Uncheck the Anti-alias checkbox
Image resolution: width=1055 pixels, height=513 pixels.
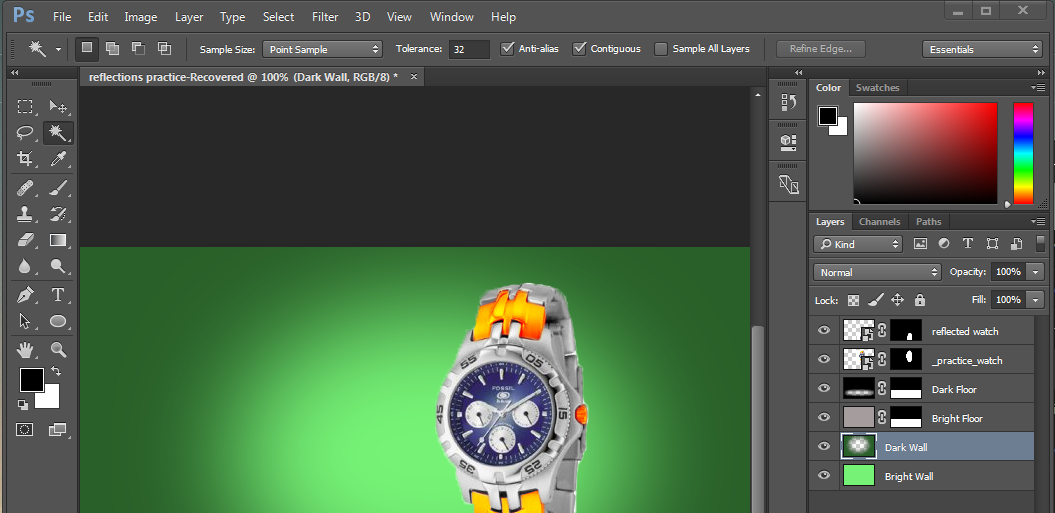pyautogui.click(x=508, y=48)
